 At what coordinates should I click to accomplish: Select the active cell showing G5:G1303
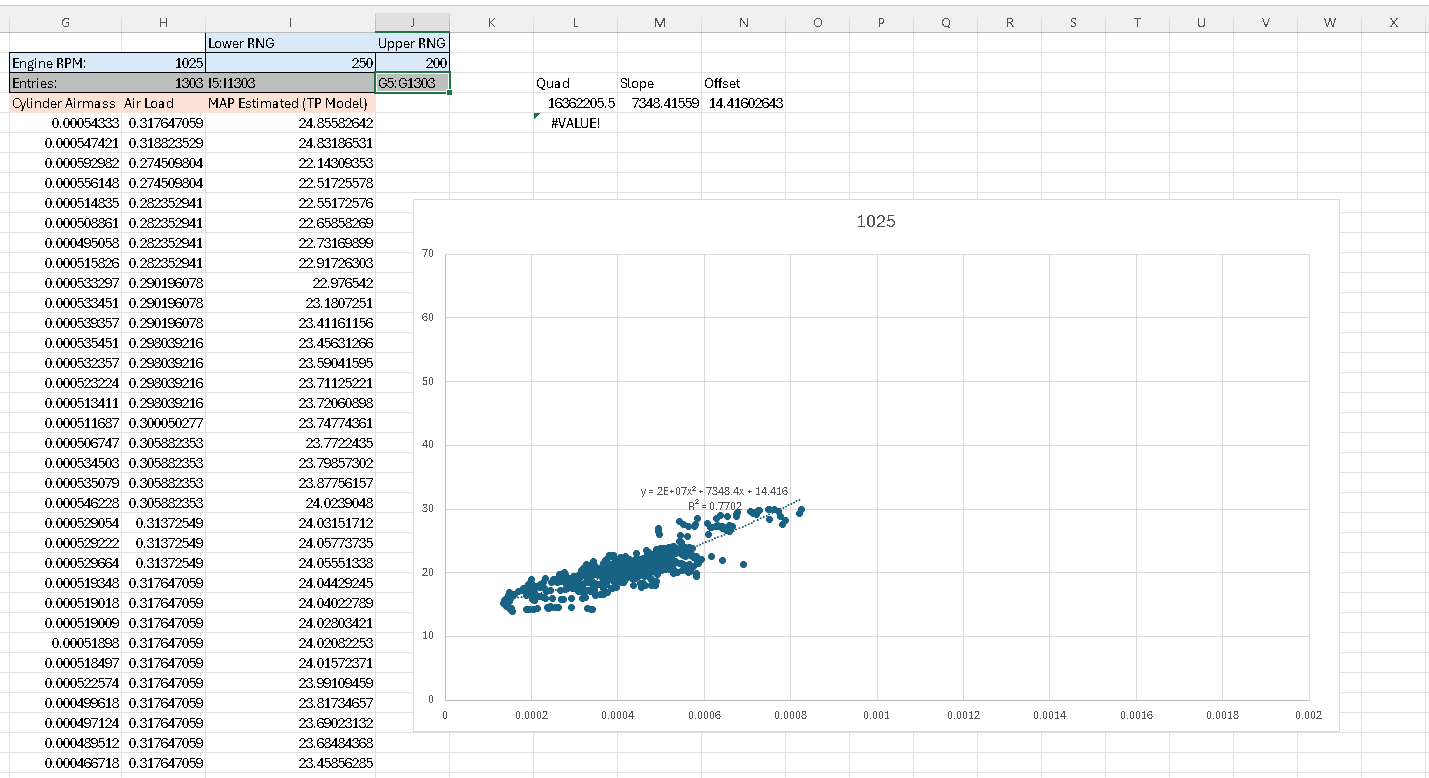click(x=412, y=83)
